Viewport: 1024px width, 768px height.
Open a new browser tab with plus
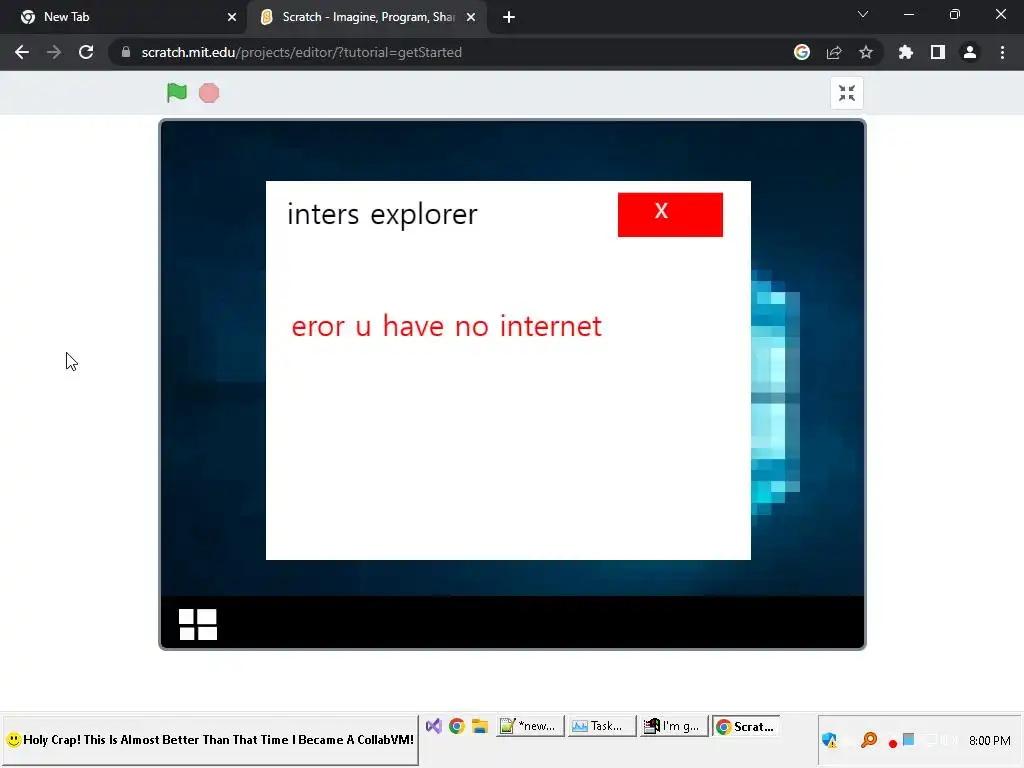point(509,17)
